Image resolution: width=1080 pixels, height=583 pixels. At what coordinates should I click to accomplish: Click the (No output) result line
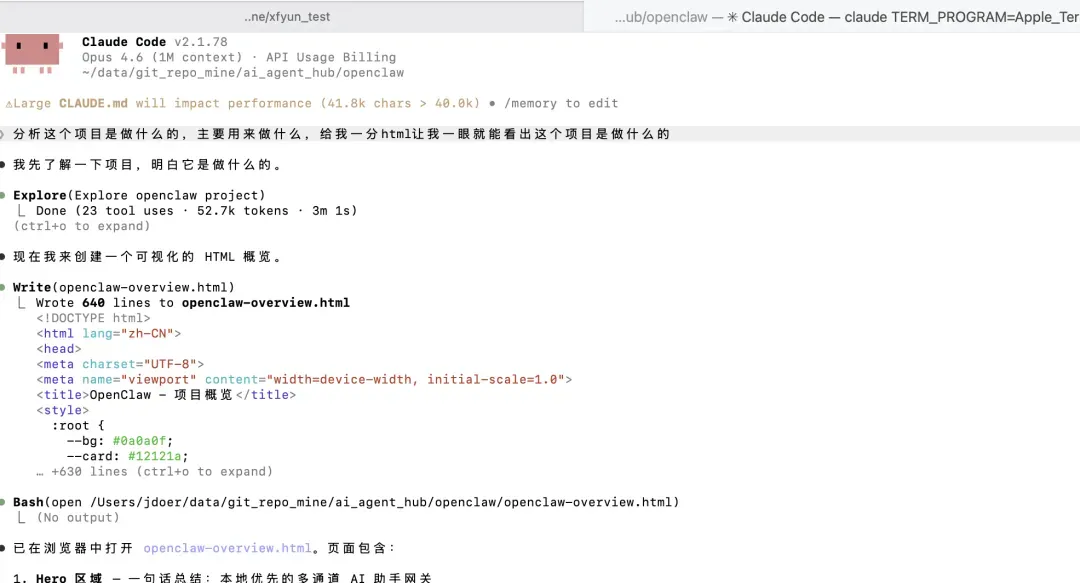78,518
